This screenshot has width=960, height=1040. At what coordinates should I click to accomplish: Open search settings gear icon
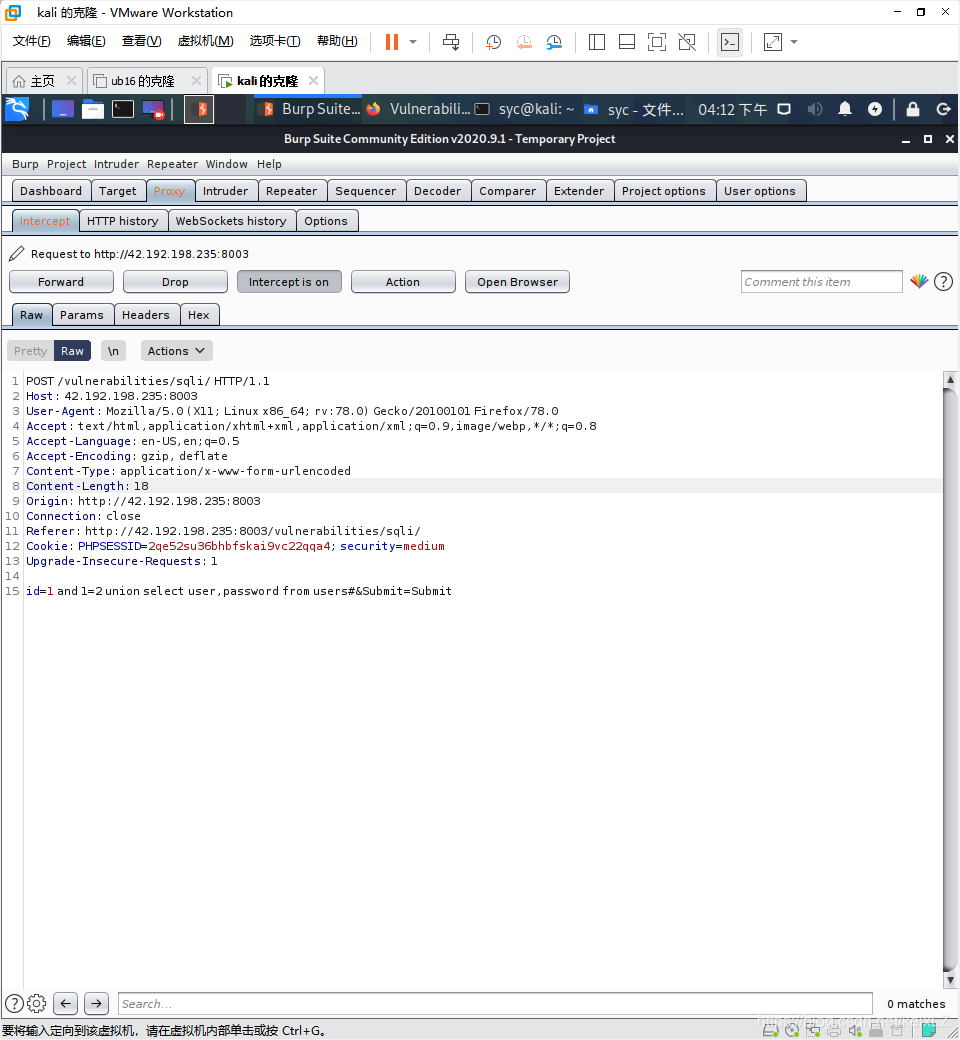36,1004
